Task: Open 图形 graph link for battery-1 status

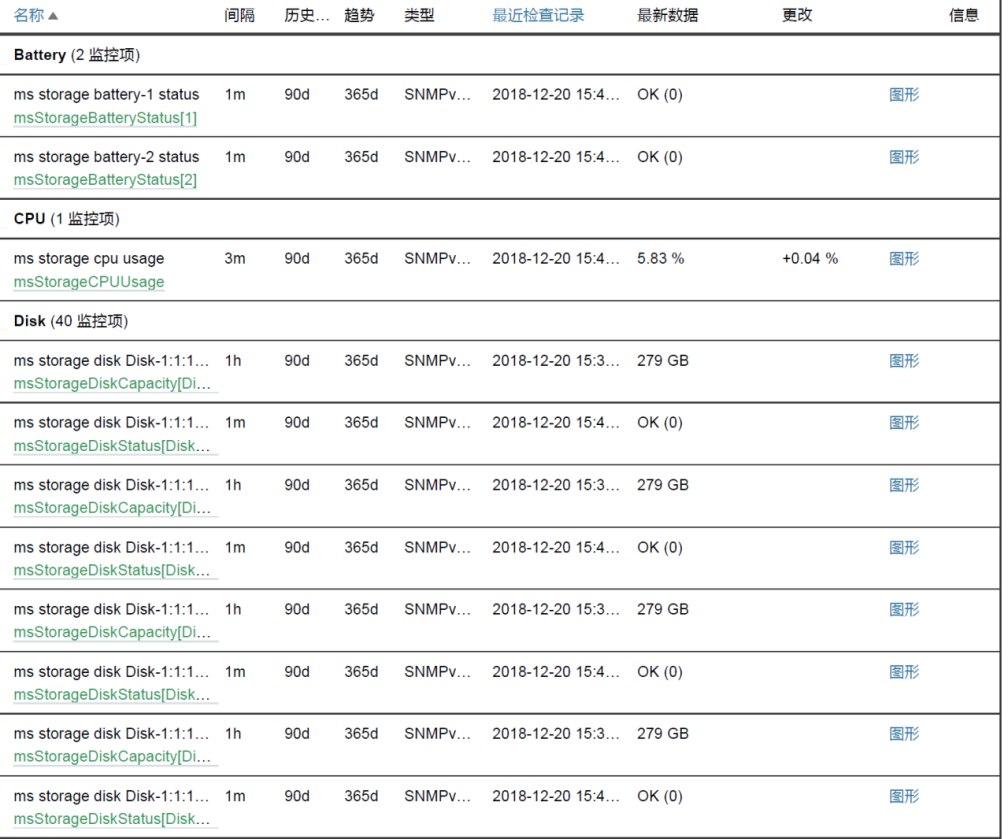Action: [904, 95]
